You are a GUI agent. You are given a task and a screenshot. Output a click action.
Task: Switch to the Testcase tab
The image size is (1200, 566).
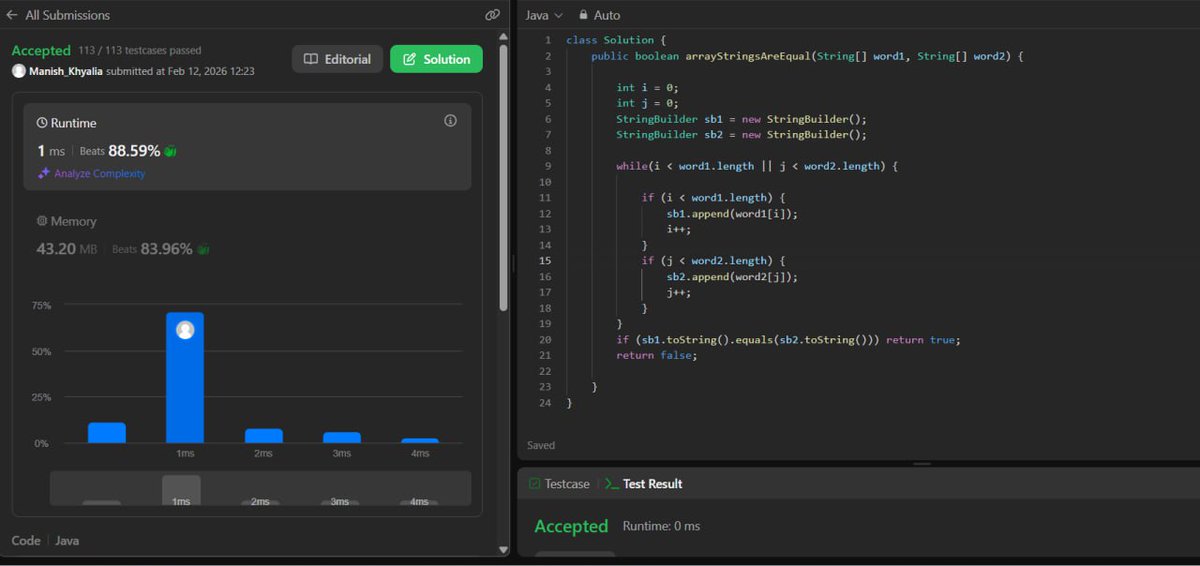click(559, 484)
